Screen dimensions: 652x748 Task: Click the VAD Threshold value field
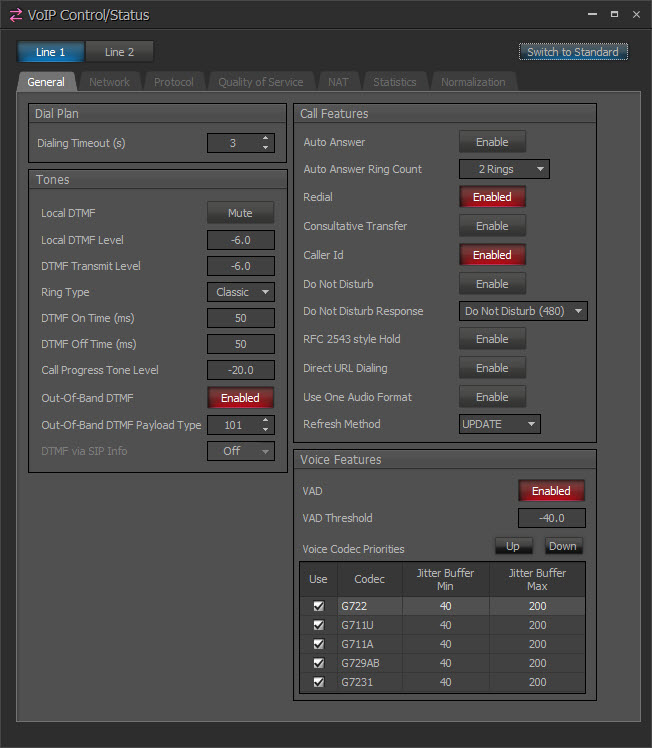(551, 518)
